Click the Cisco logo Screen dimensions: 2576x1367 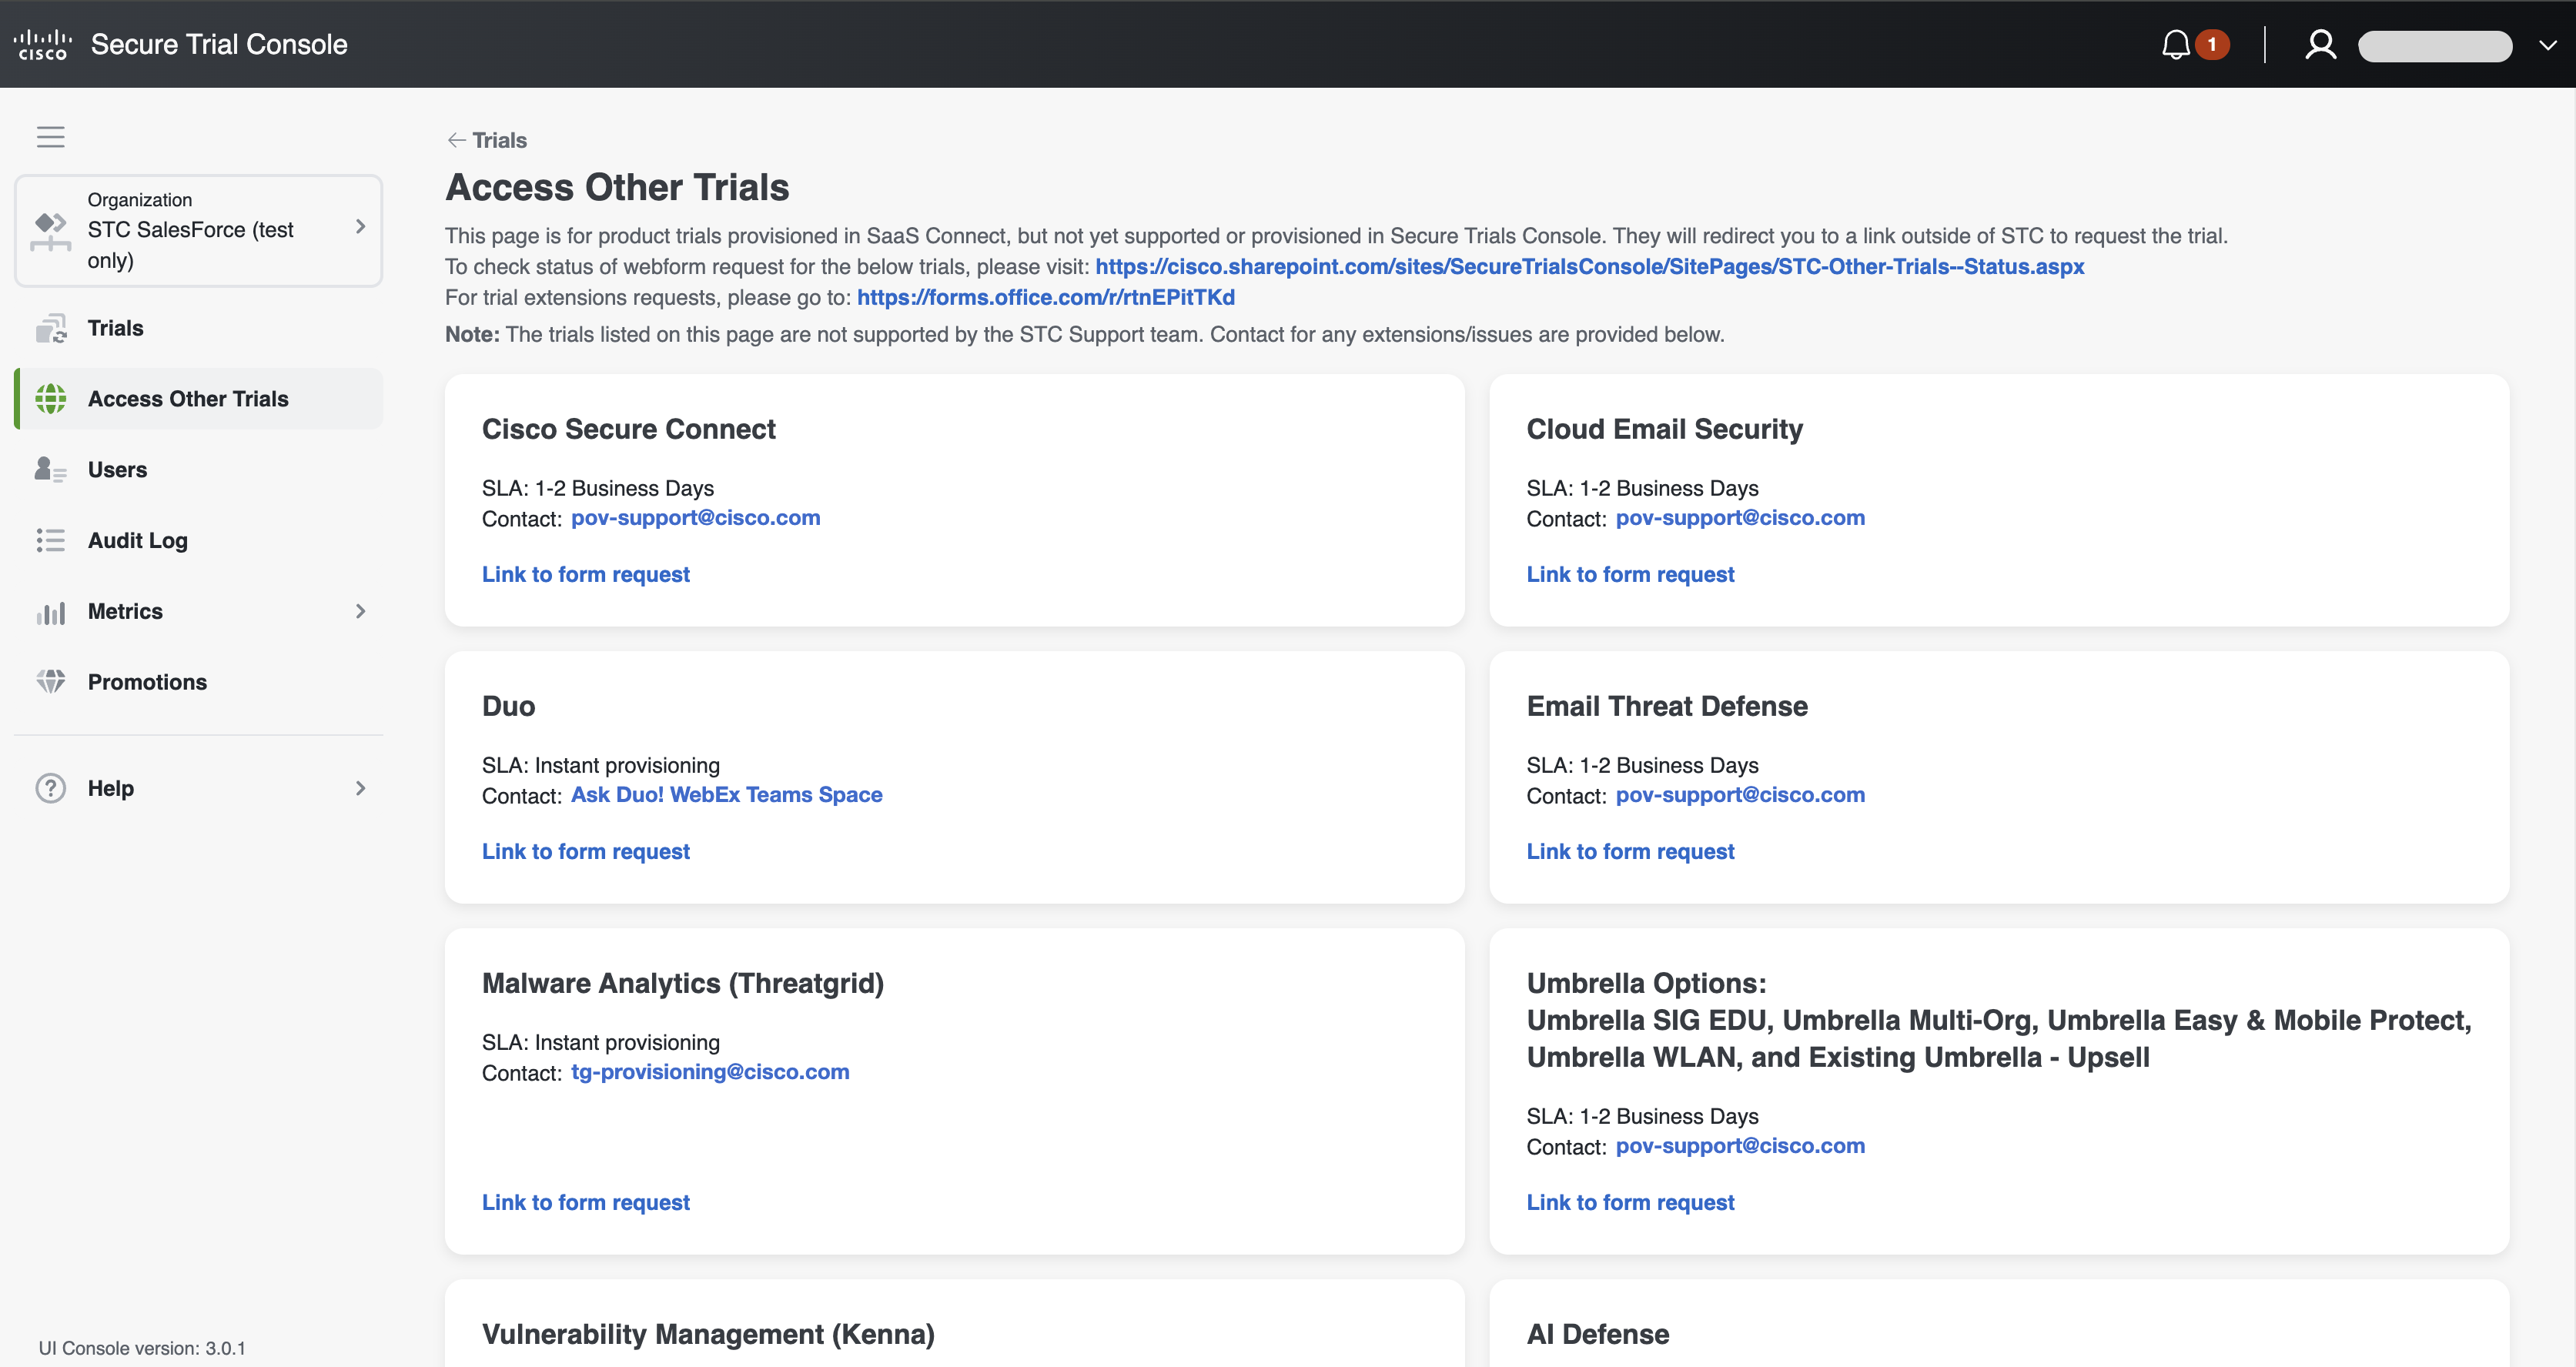tap(43, 45)
